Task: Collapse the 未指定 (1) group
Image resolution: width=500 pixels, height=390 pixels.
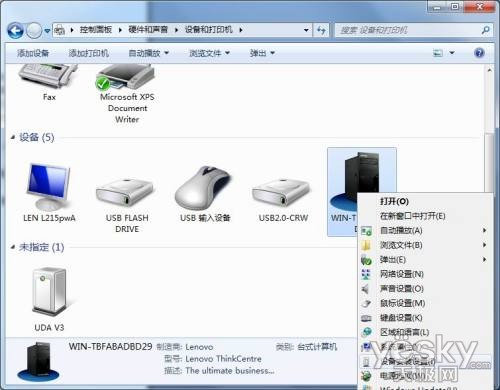Action: [13, 247]
